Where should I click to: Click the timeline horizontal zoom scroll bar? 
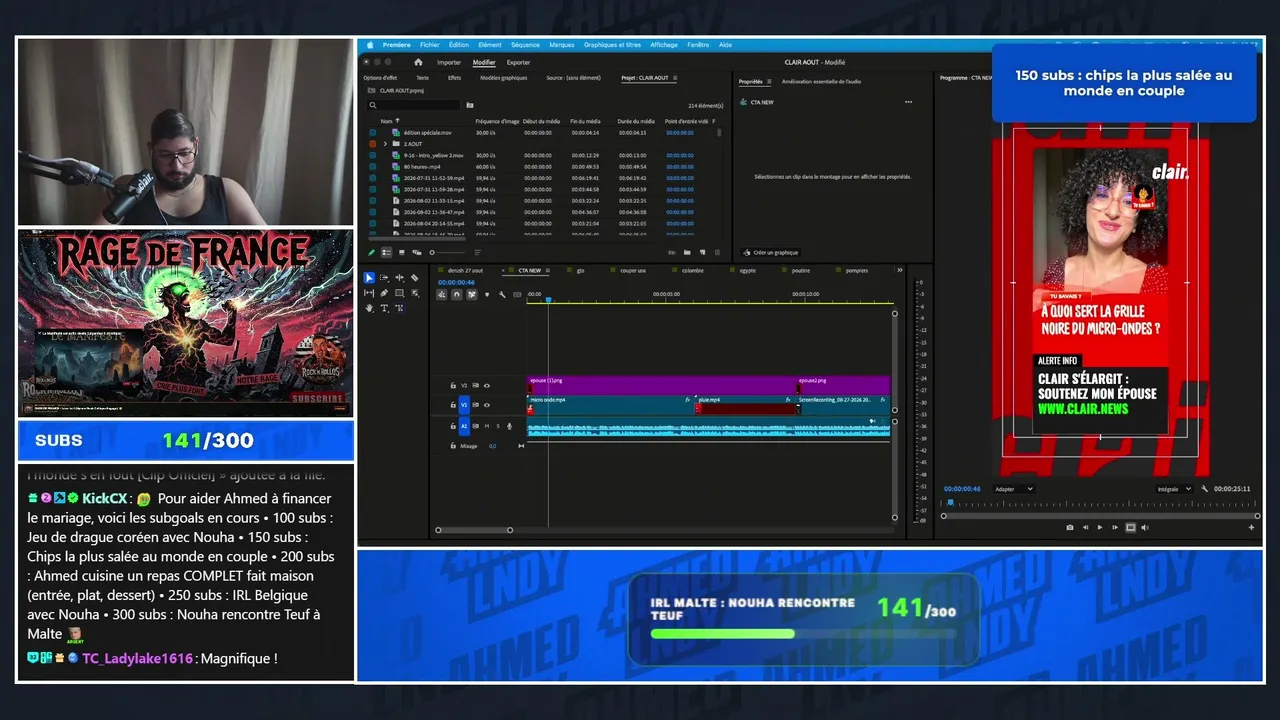click(474, 530)
